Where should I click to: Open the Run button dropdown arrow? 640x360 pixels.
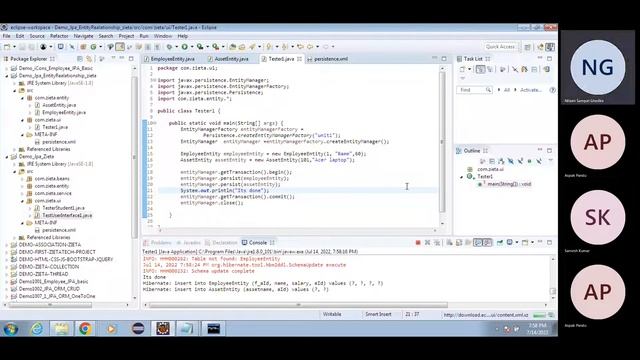[x=192, y=47]
